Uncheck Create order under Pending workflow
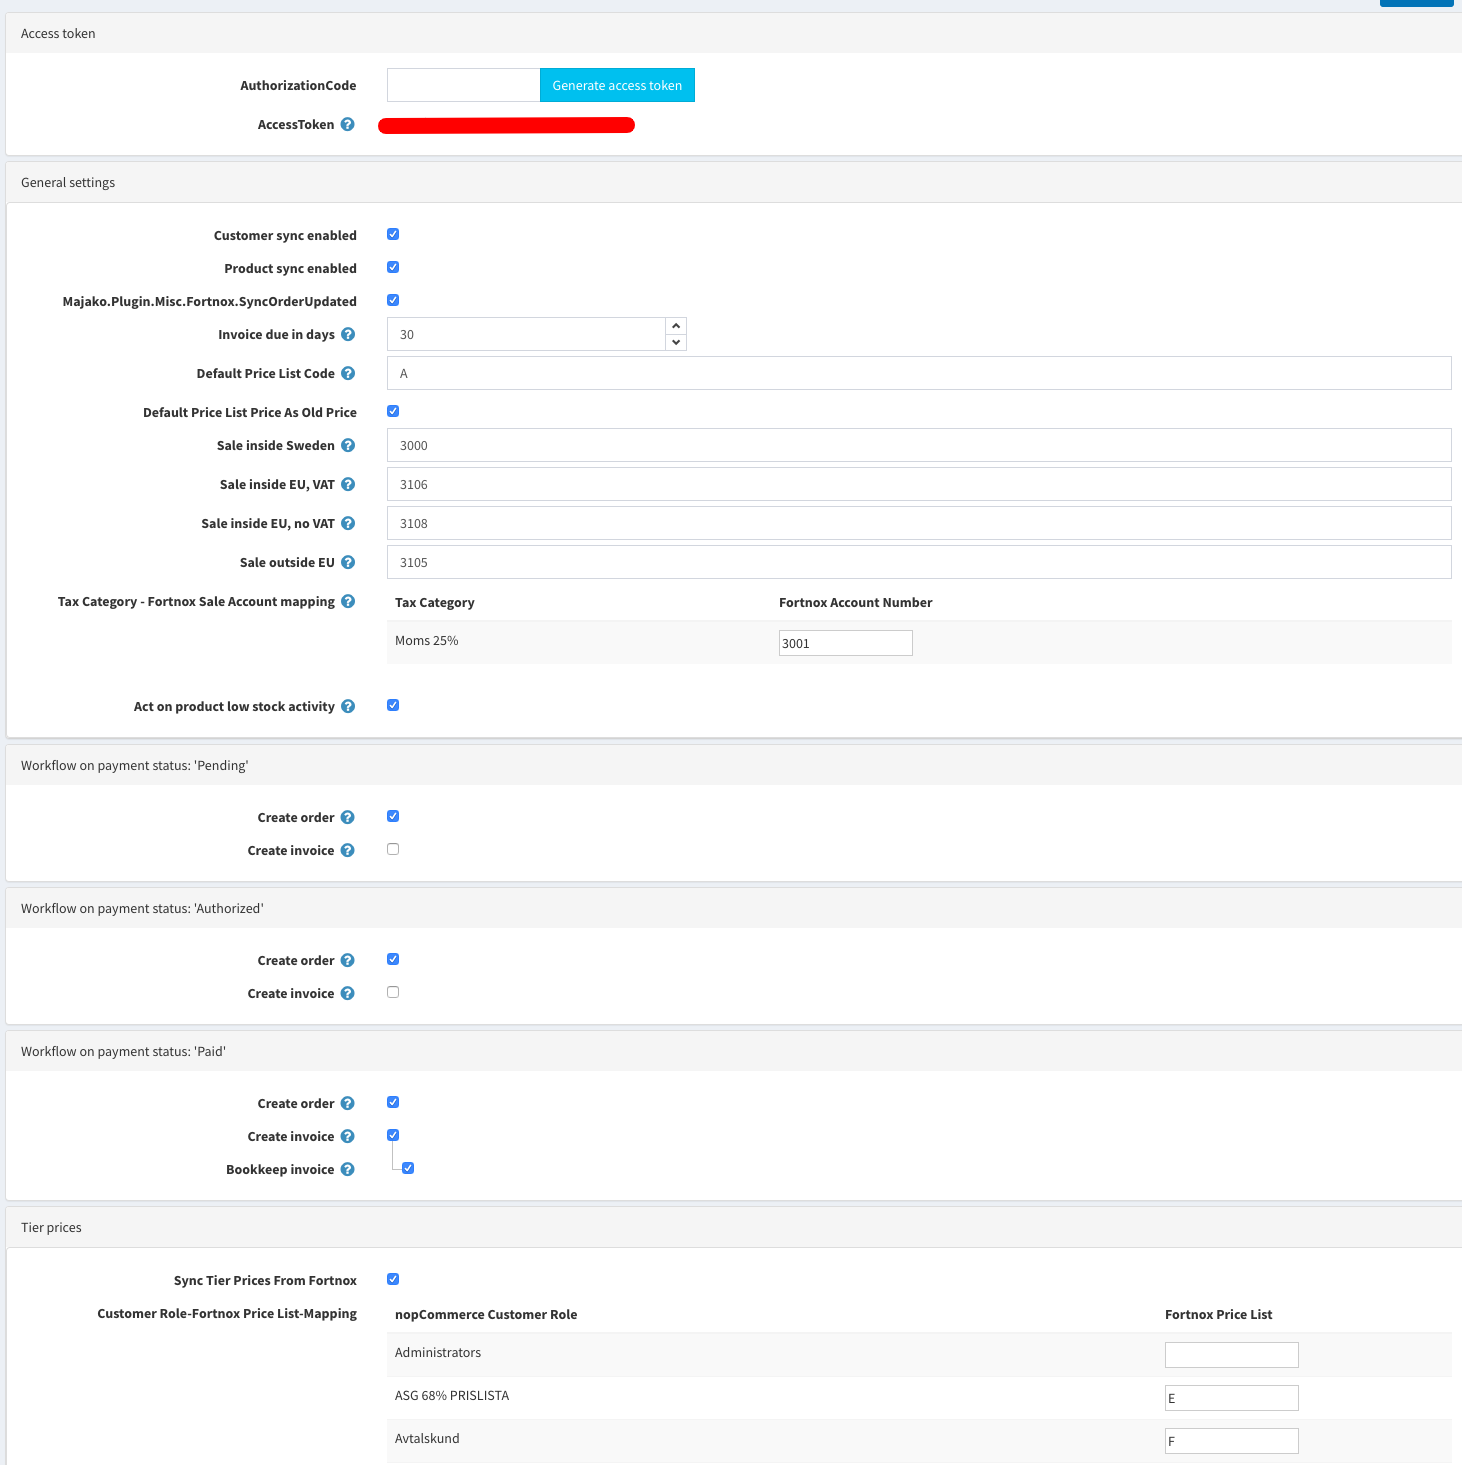The height and width of the screenshot is (1465, 1462). click(393, 816)
